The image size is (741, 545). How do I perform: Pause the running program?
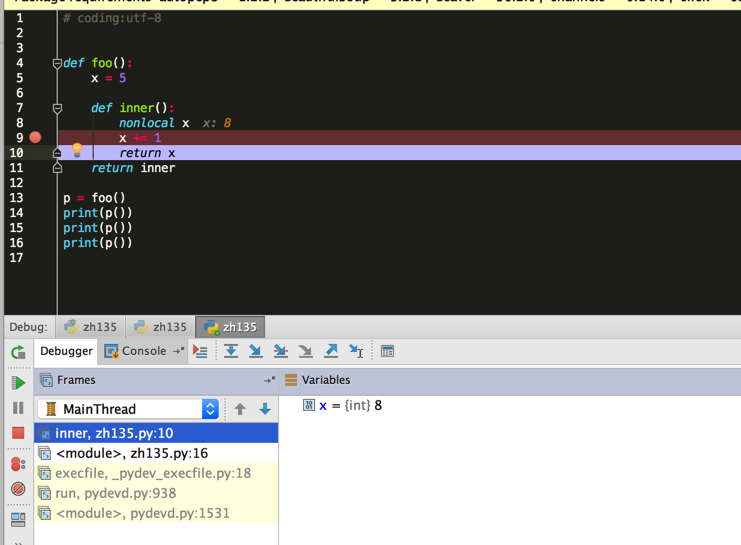point(18,408)
